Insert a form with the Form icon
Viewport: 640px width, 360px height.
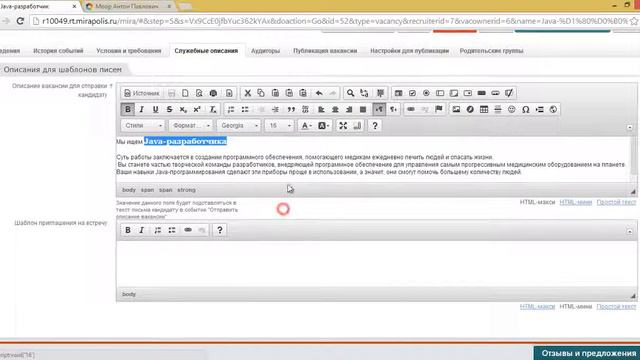(x=398, y=93)
